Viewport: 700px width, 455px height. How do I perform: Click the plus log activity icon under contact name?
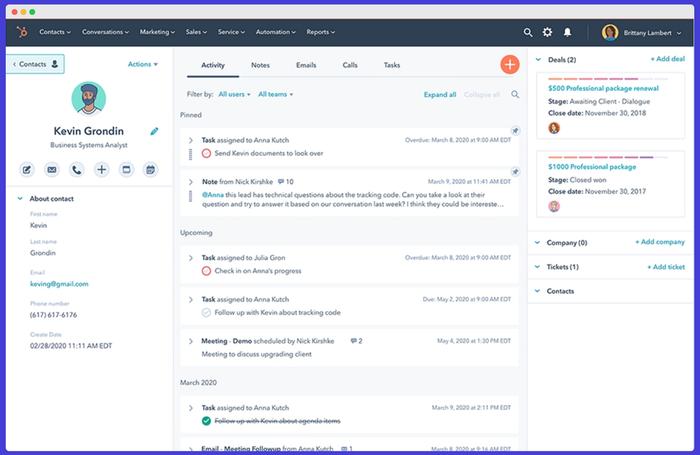click(x=102, y=170)
